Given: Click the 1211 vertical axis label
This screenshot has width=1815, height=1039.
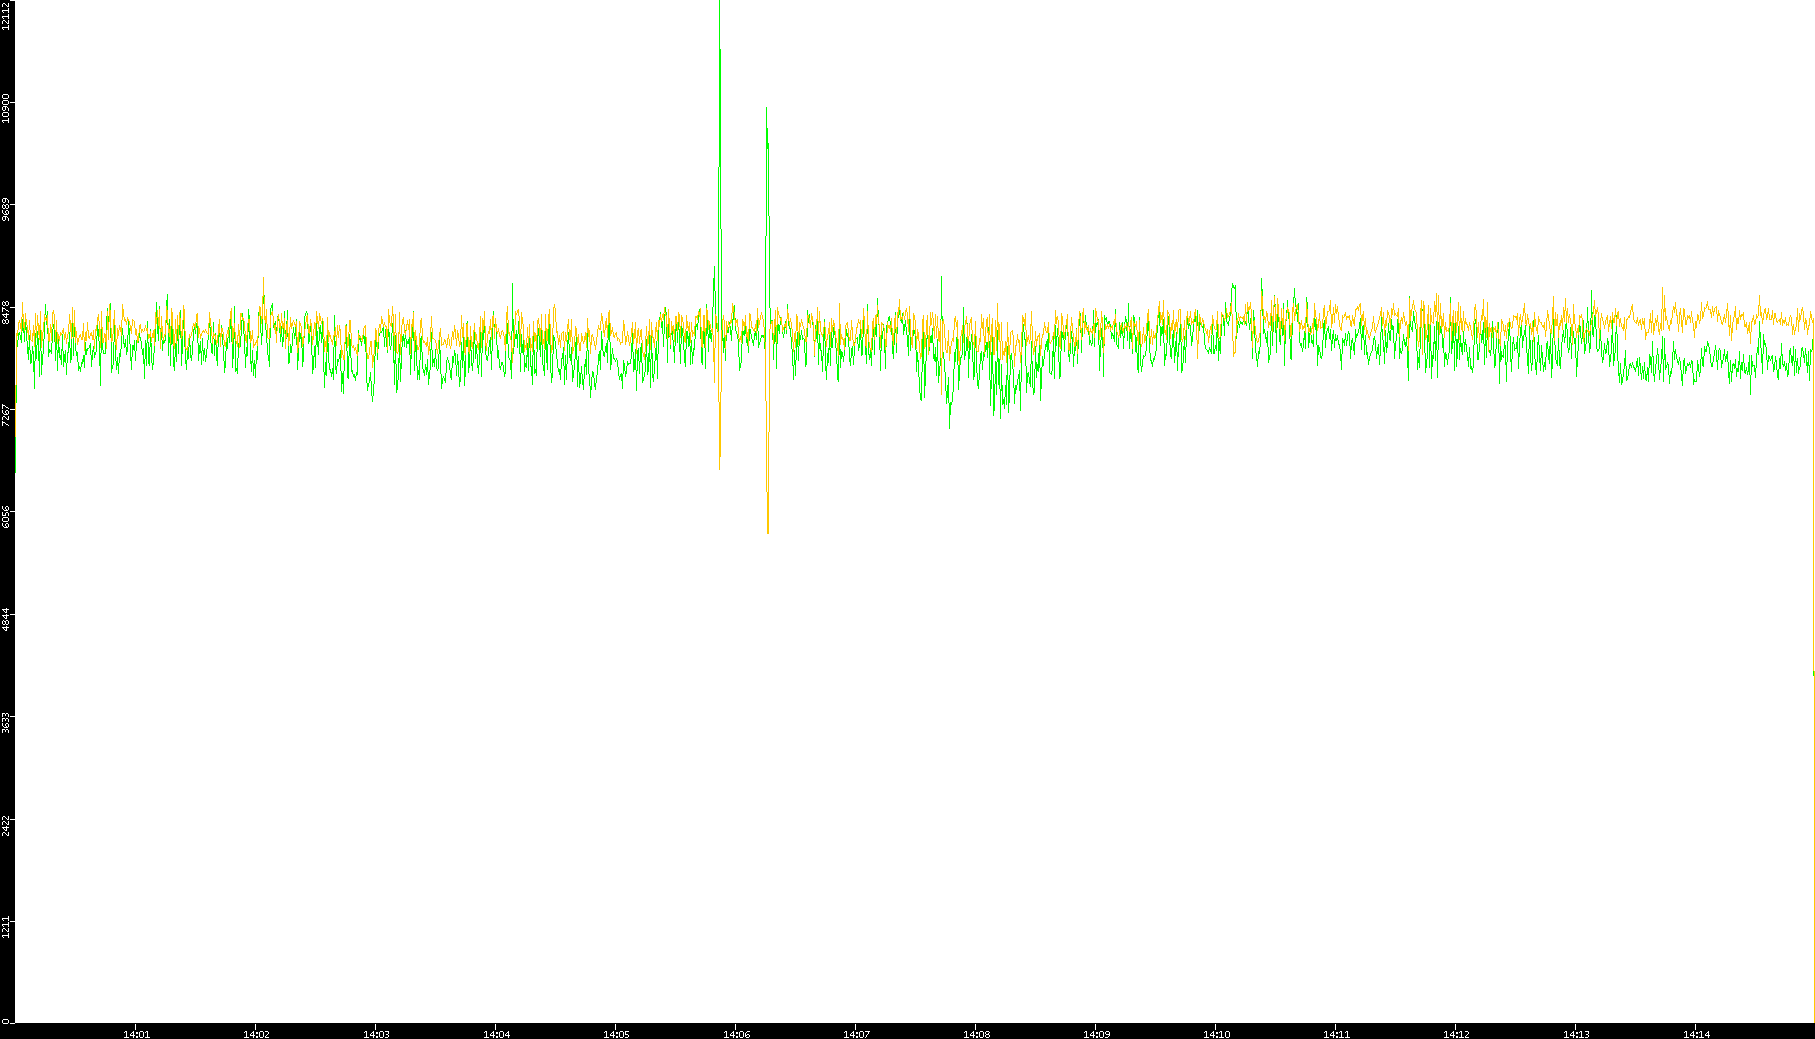Looking at the screenshot, I should 7,925.
